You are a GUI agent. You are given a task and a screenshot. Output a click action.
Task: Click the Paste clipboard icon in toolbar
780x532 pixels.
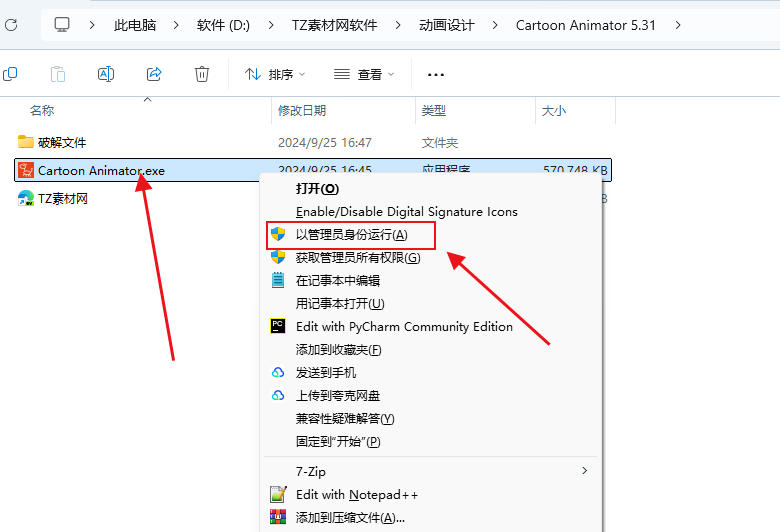(x=58, y=74)
